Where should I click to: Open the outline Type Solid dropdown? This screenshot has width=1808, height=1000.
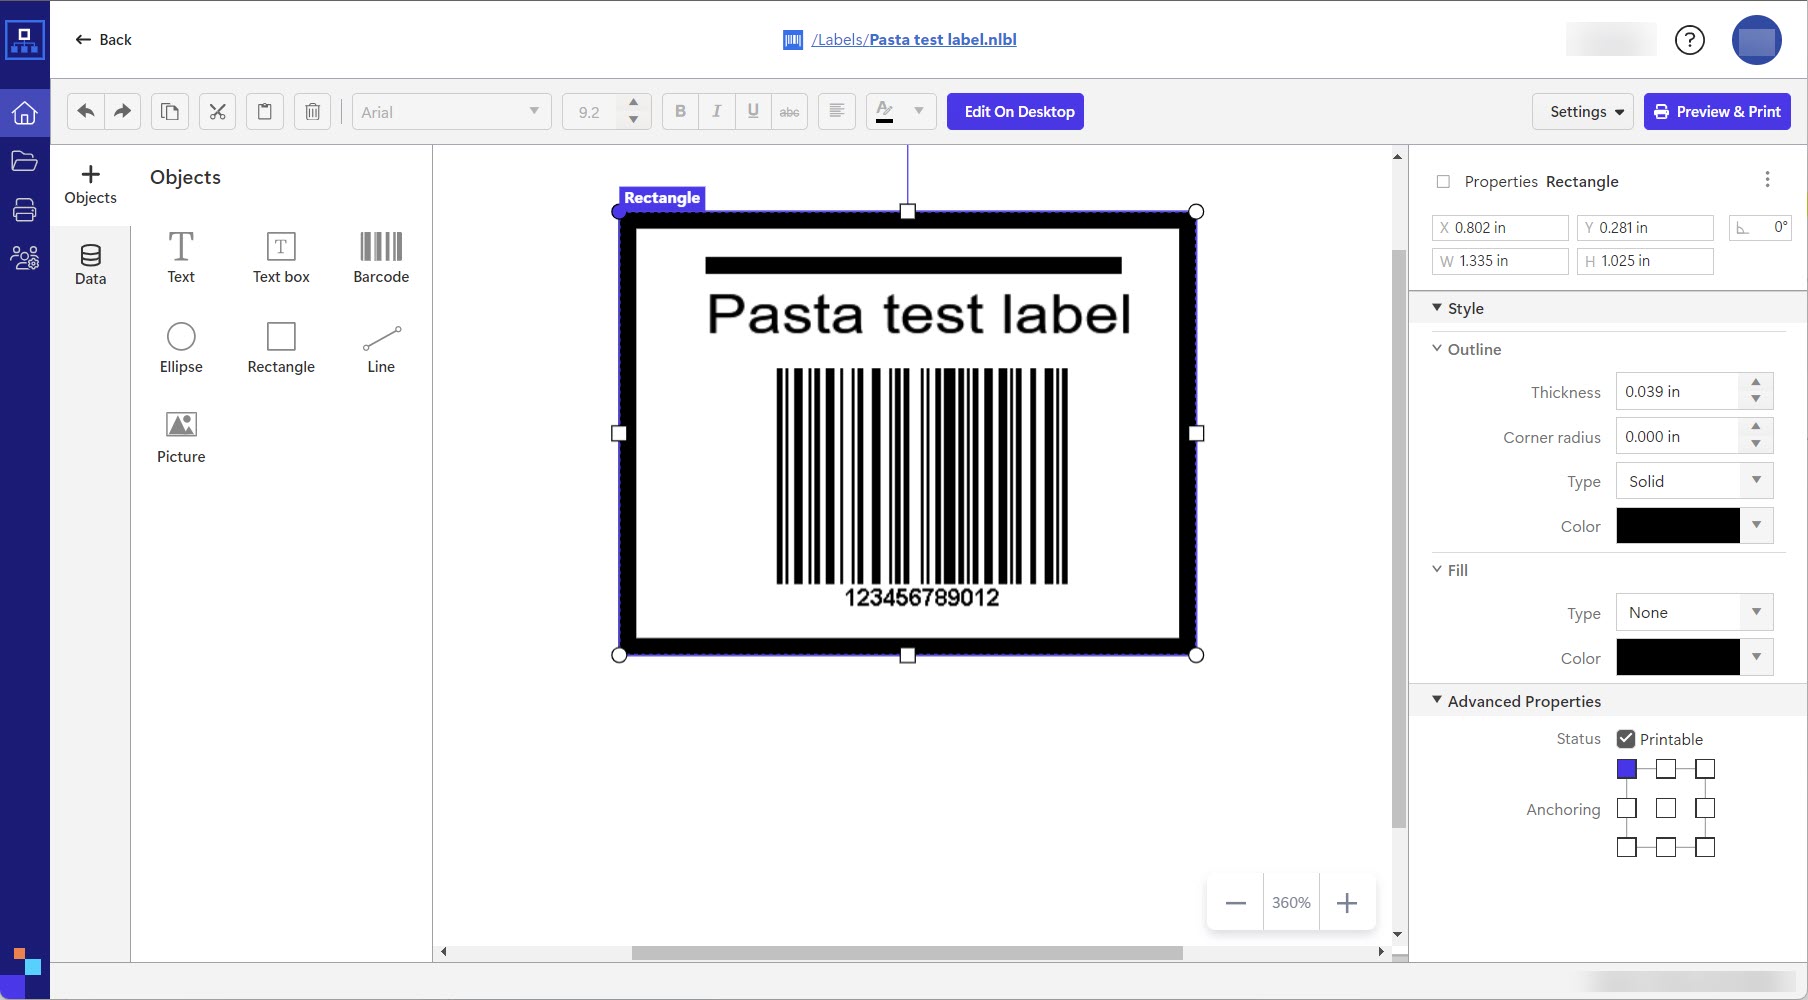[x=1694, y=481]
